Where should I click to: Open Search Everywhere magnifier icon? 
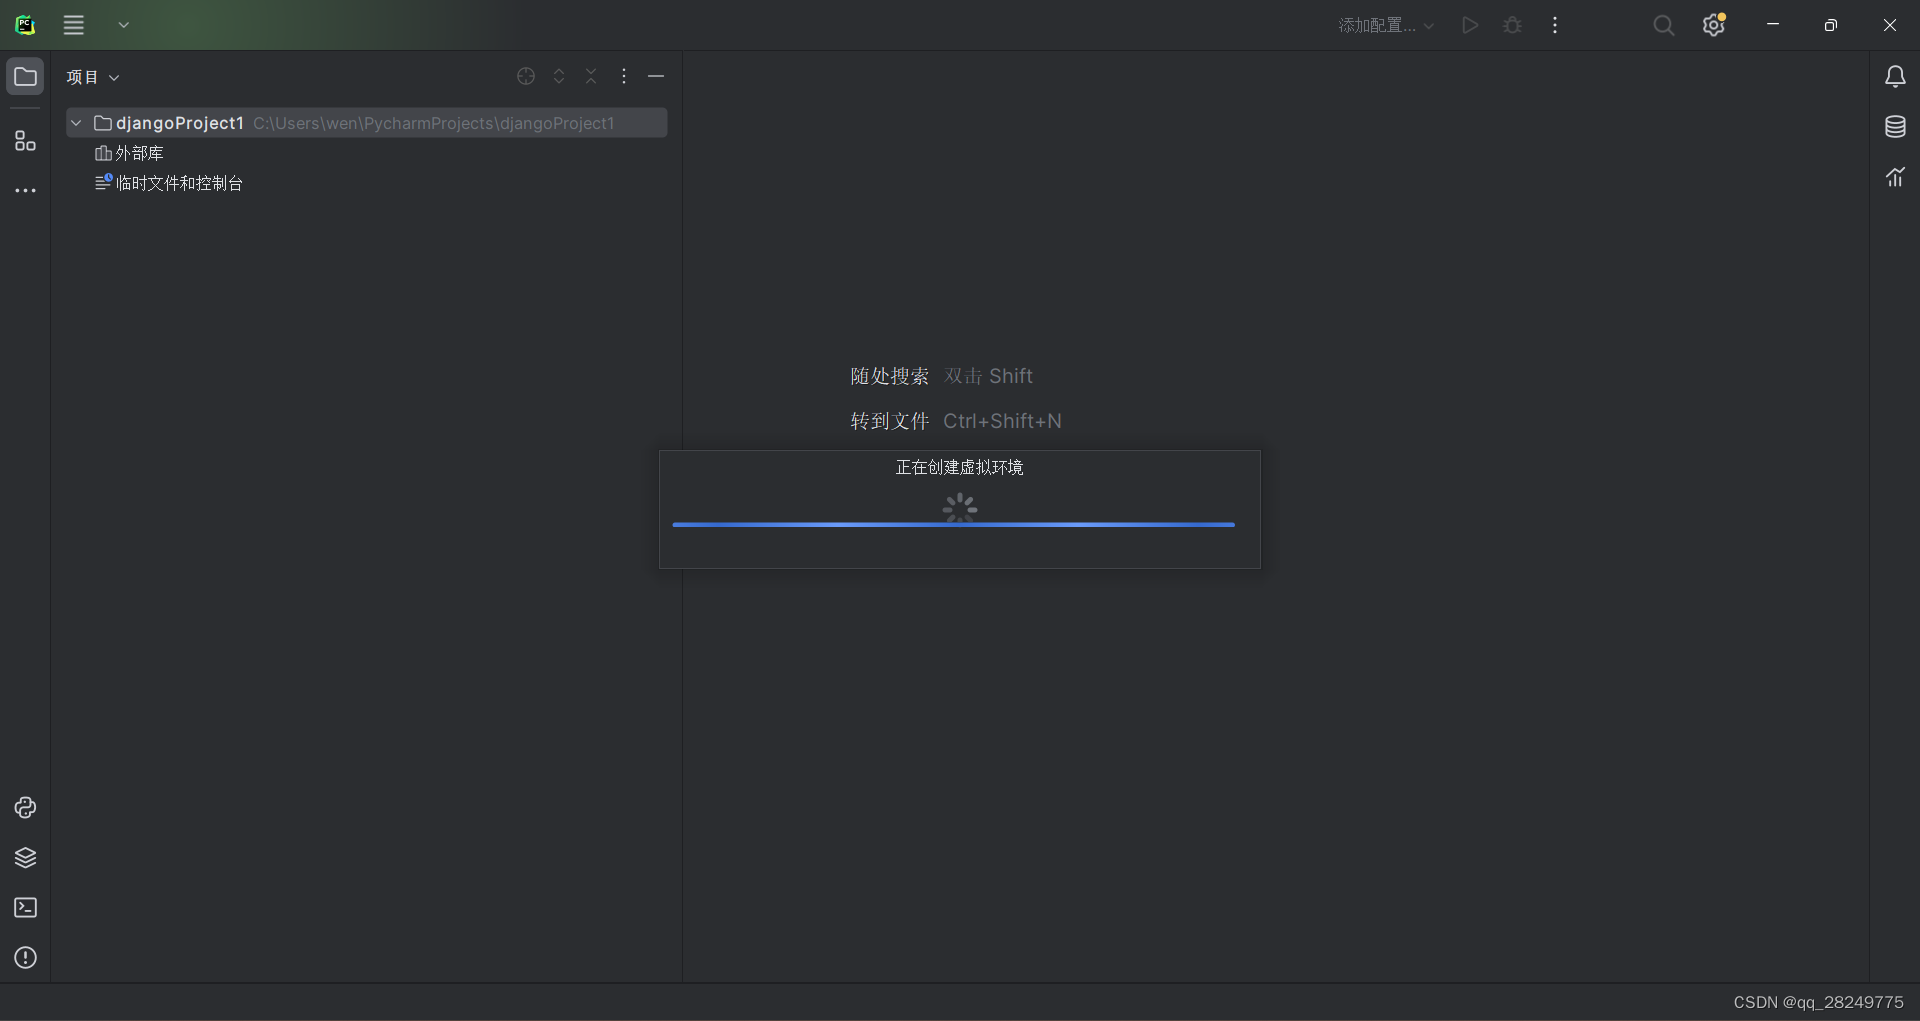tap(1663, 25)
